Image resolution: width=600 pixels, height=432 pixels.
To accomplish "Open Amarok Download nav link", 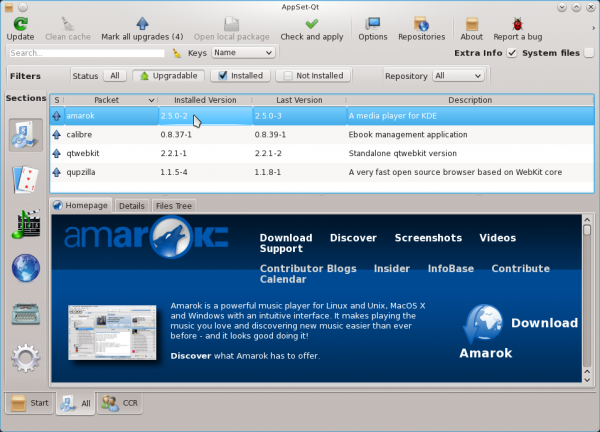I will (286, 238).
